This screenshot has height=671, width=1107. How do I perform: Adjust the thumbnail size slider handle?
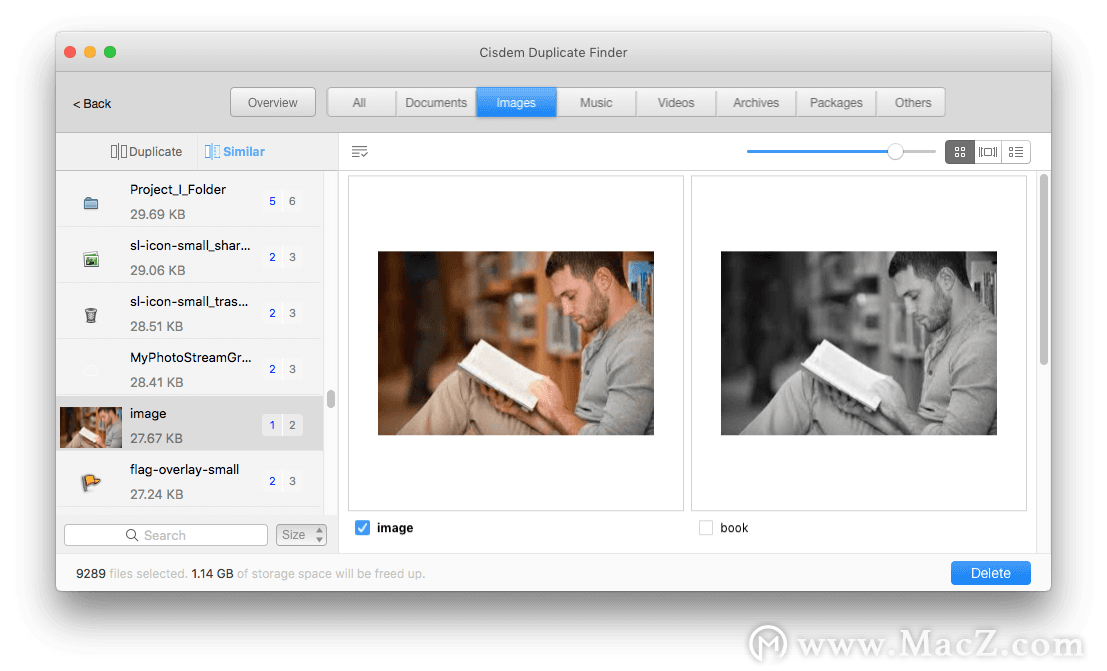[895, 151]
